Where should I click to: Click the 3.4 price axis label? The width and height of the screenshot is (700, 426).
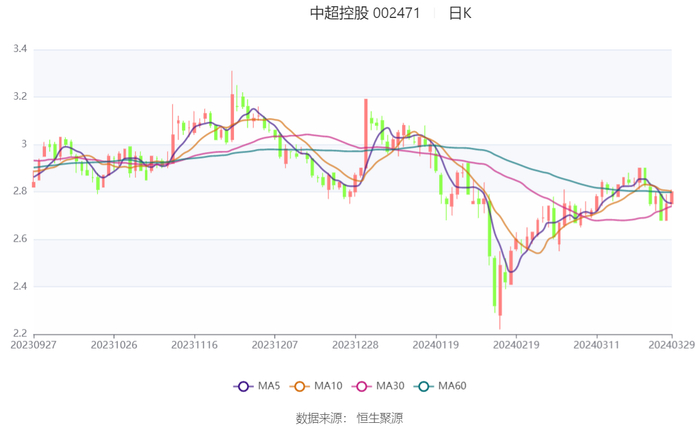pyautogui.click(x=19, y=49)
